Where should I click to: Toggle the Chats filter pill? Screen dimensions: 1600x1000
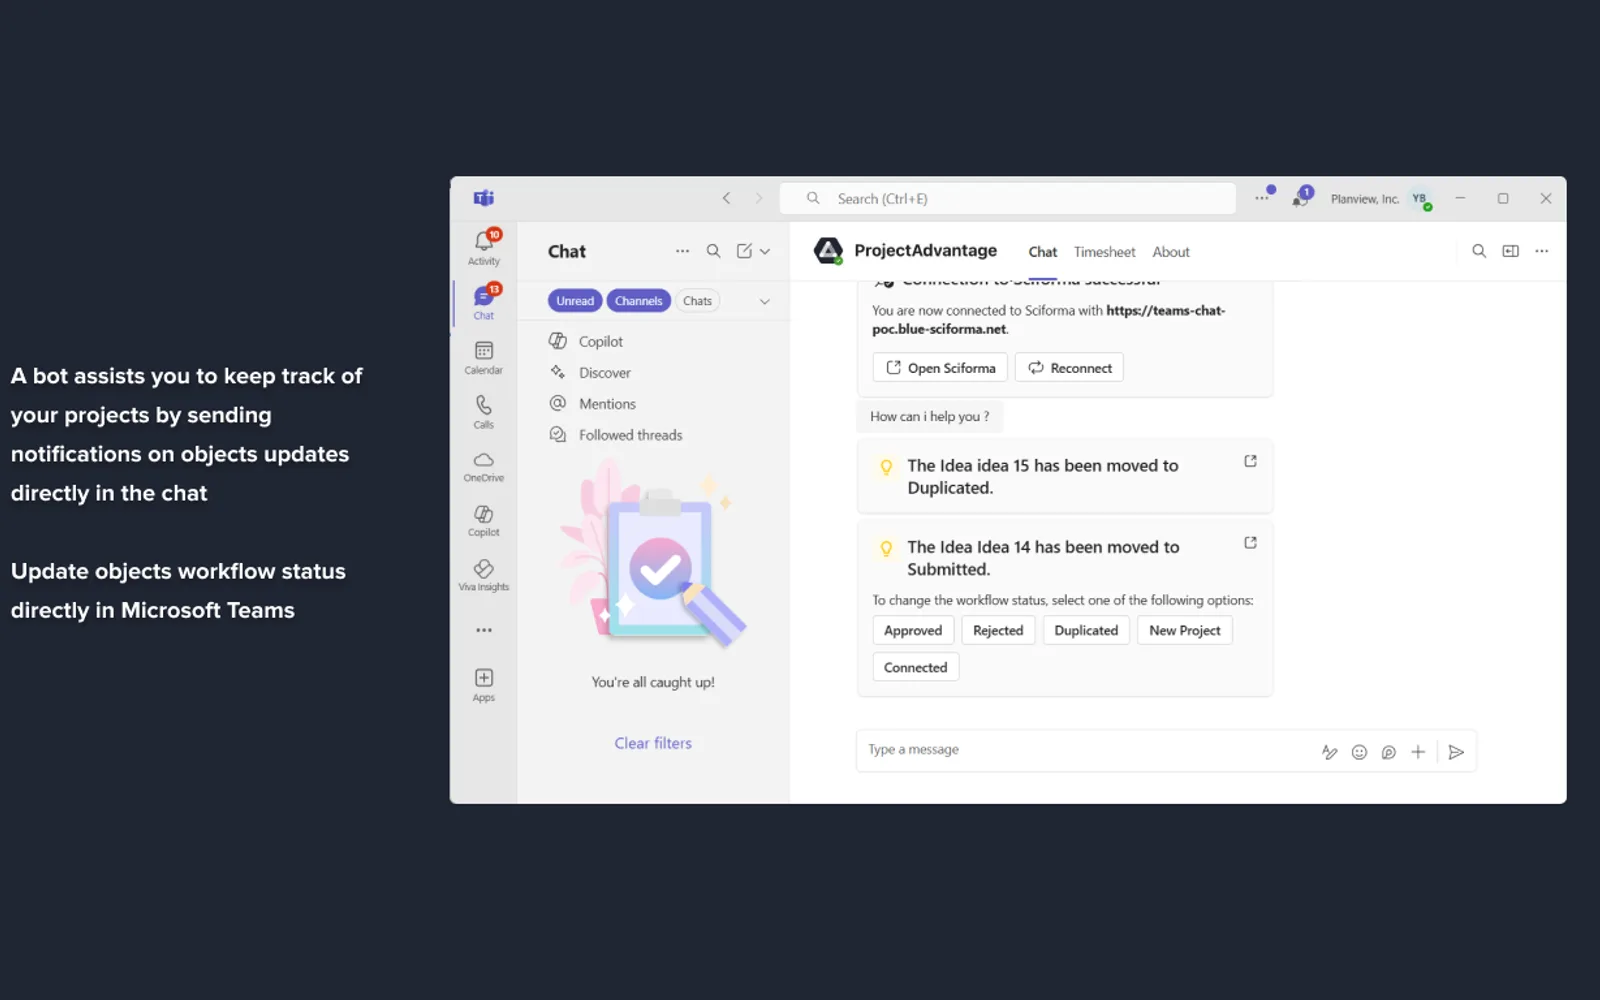click(697, 301)
